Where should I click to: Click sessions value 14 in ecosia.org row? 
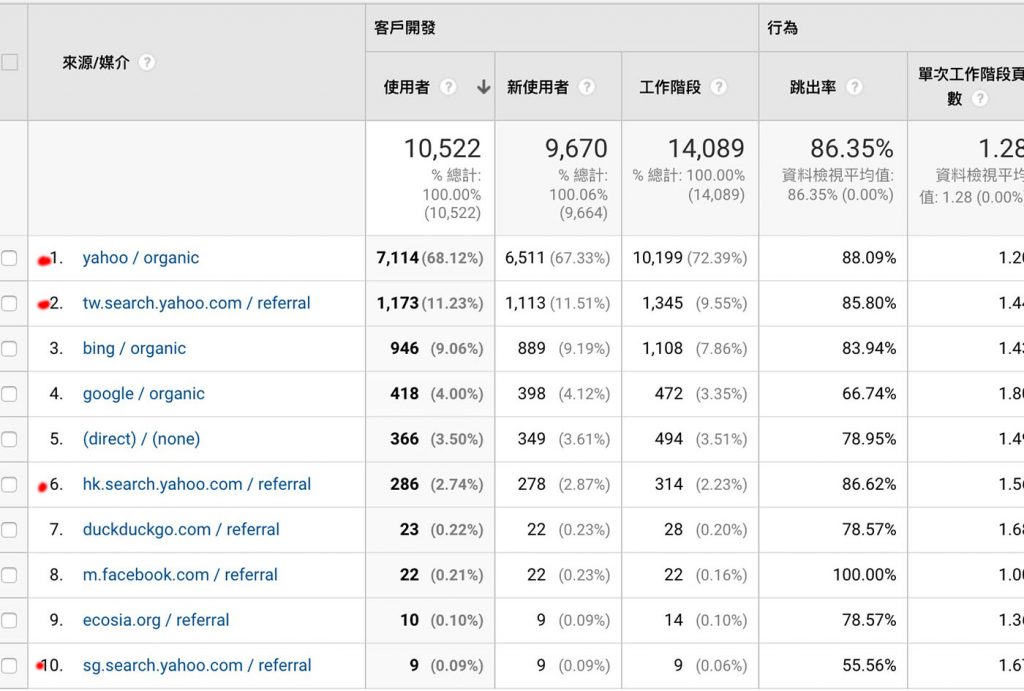tap(673, 620)
